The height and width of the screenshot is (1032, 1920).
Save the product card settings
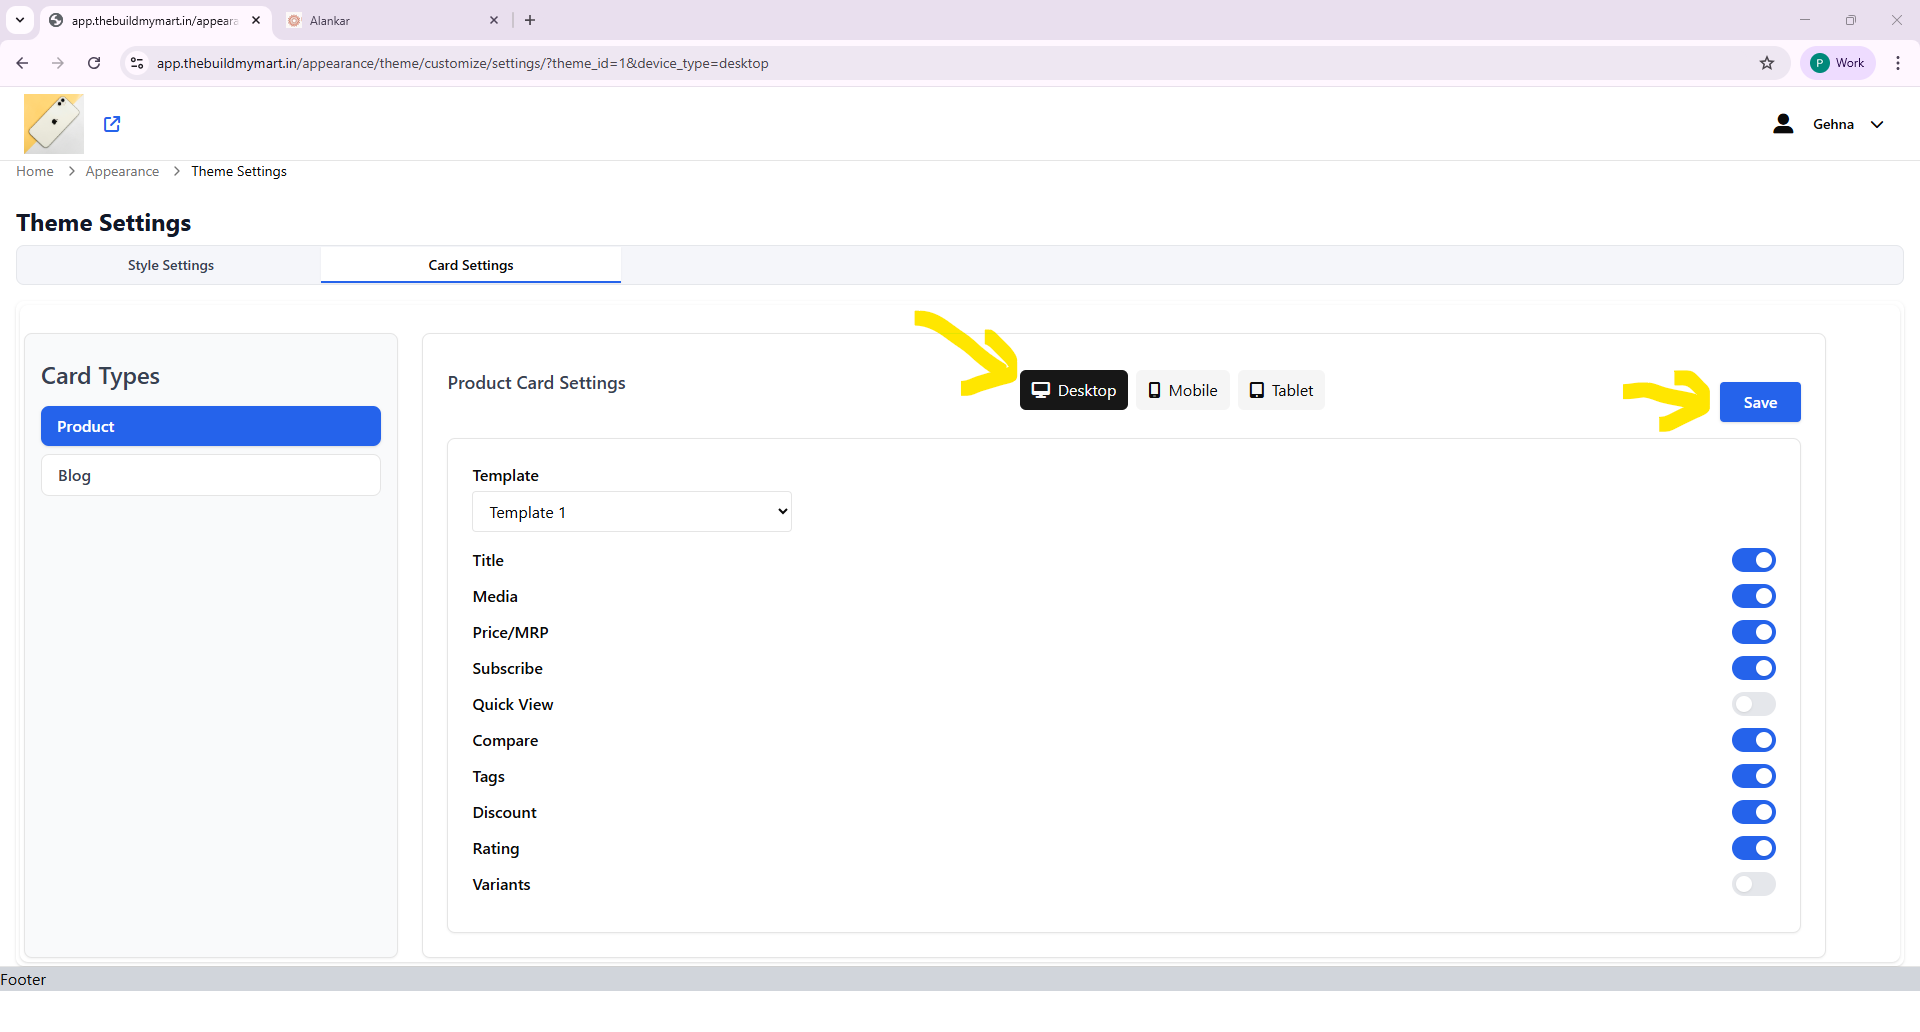pos(1760,402)
